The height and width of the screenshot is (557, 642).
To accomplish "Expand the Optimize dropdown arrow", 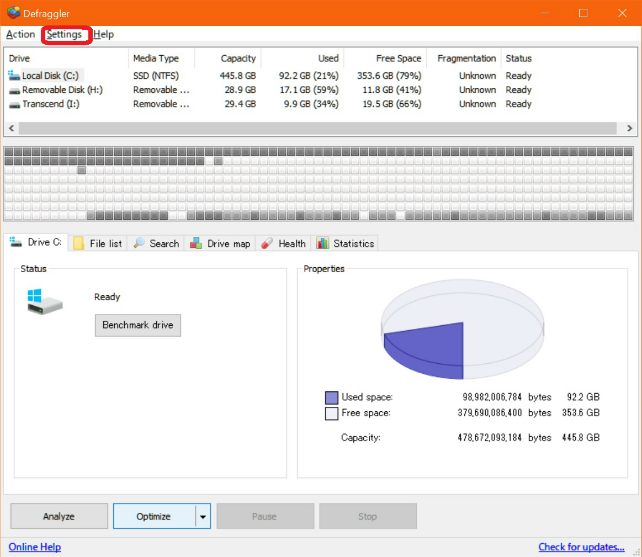I will tap(203, 516).
